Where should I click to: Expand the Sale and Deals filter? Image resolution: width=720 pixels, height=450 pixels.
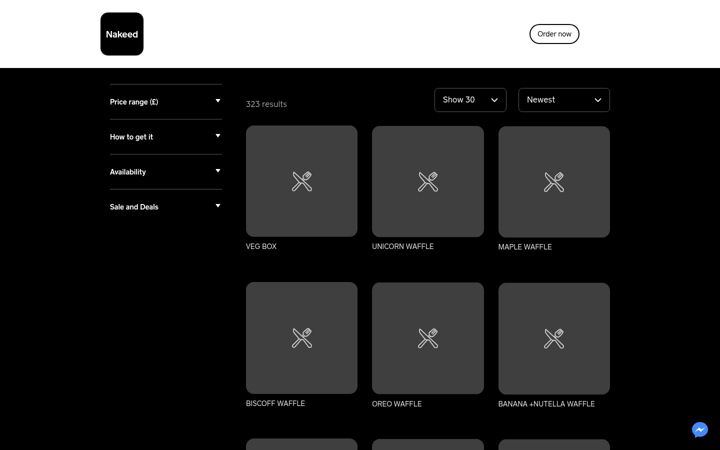pyautogui.click(x=166, y=207)
